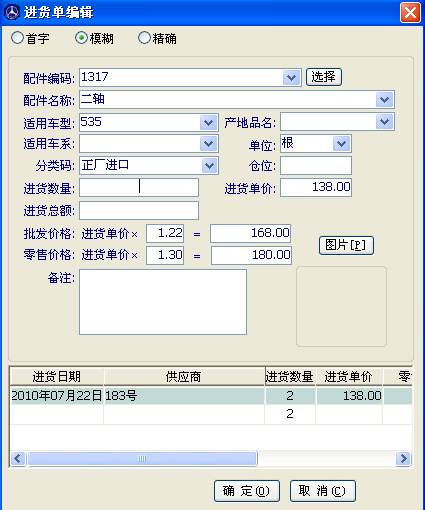Click the app logo icon in title bar
Screen dimensions: 425x510
pos(13,12)
